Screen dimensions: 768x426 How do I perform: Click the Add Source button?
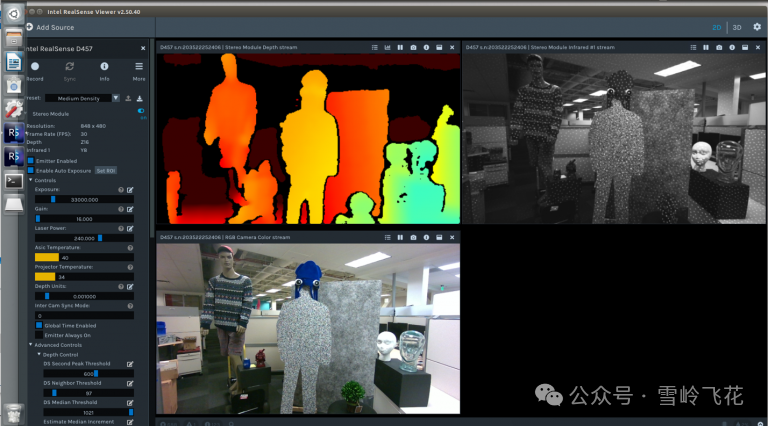pyautogui.click(x=48, y=27)
